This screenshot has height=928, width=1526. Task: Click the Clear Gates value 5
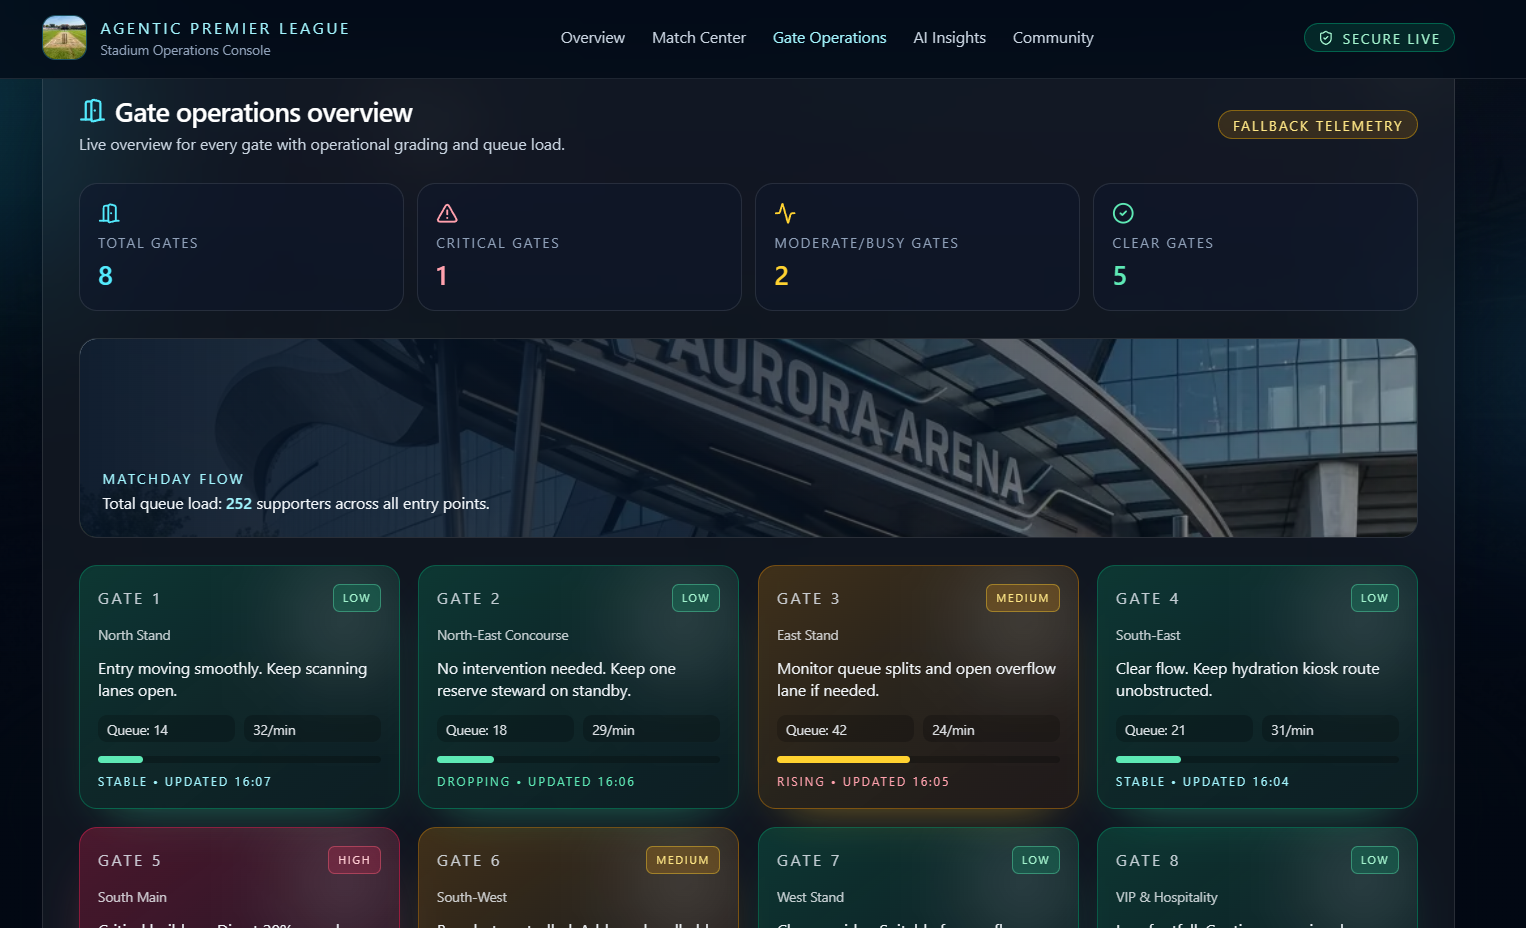(1120, 276)
